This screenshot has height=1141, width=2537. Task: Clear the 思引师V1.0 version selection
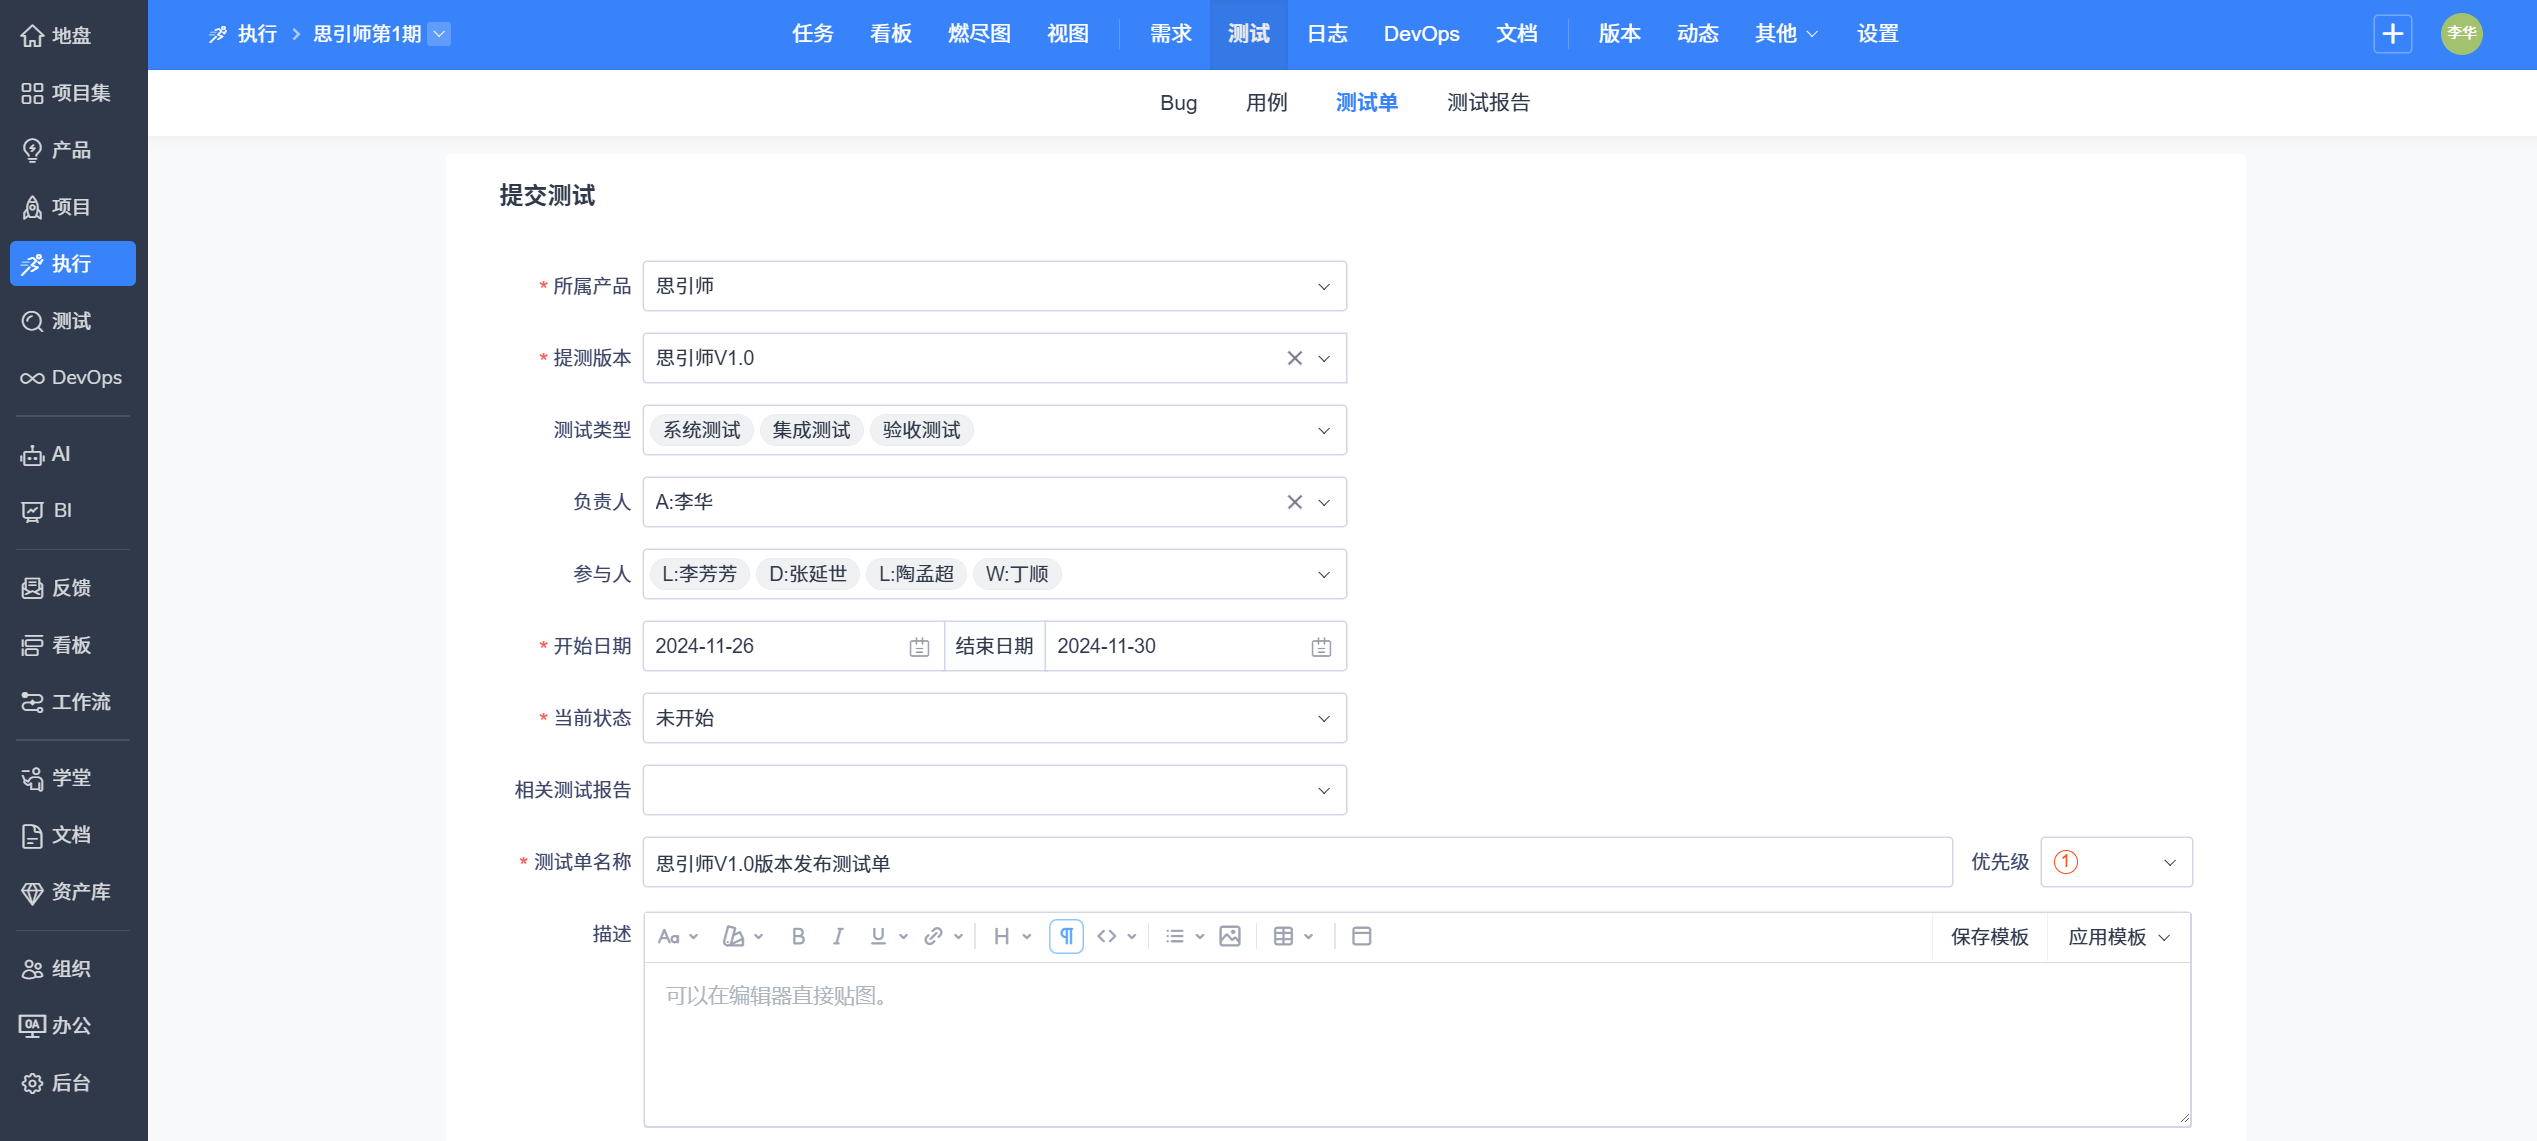pyautogui.click(x=1294, y=358)
